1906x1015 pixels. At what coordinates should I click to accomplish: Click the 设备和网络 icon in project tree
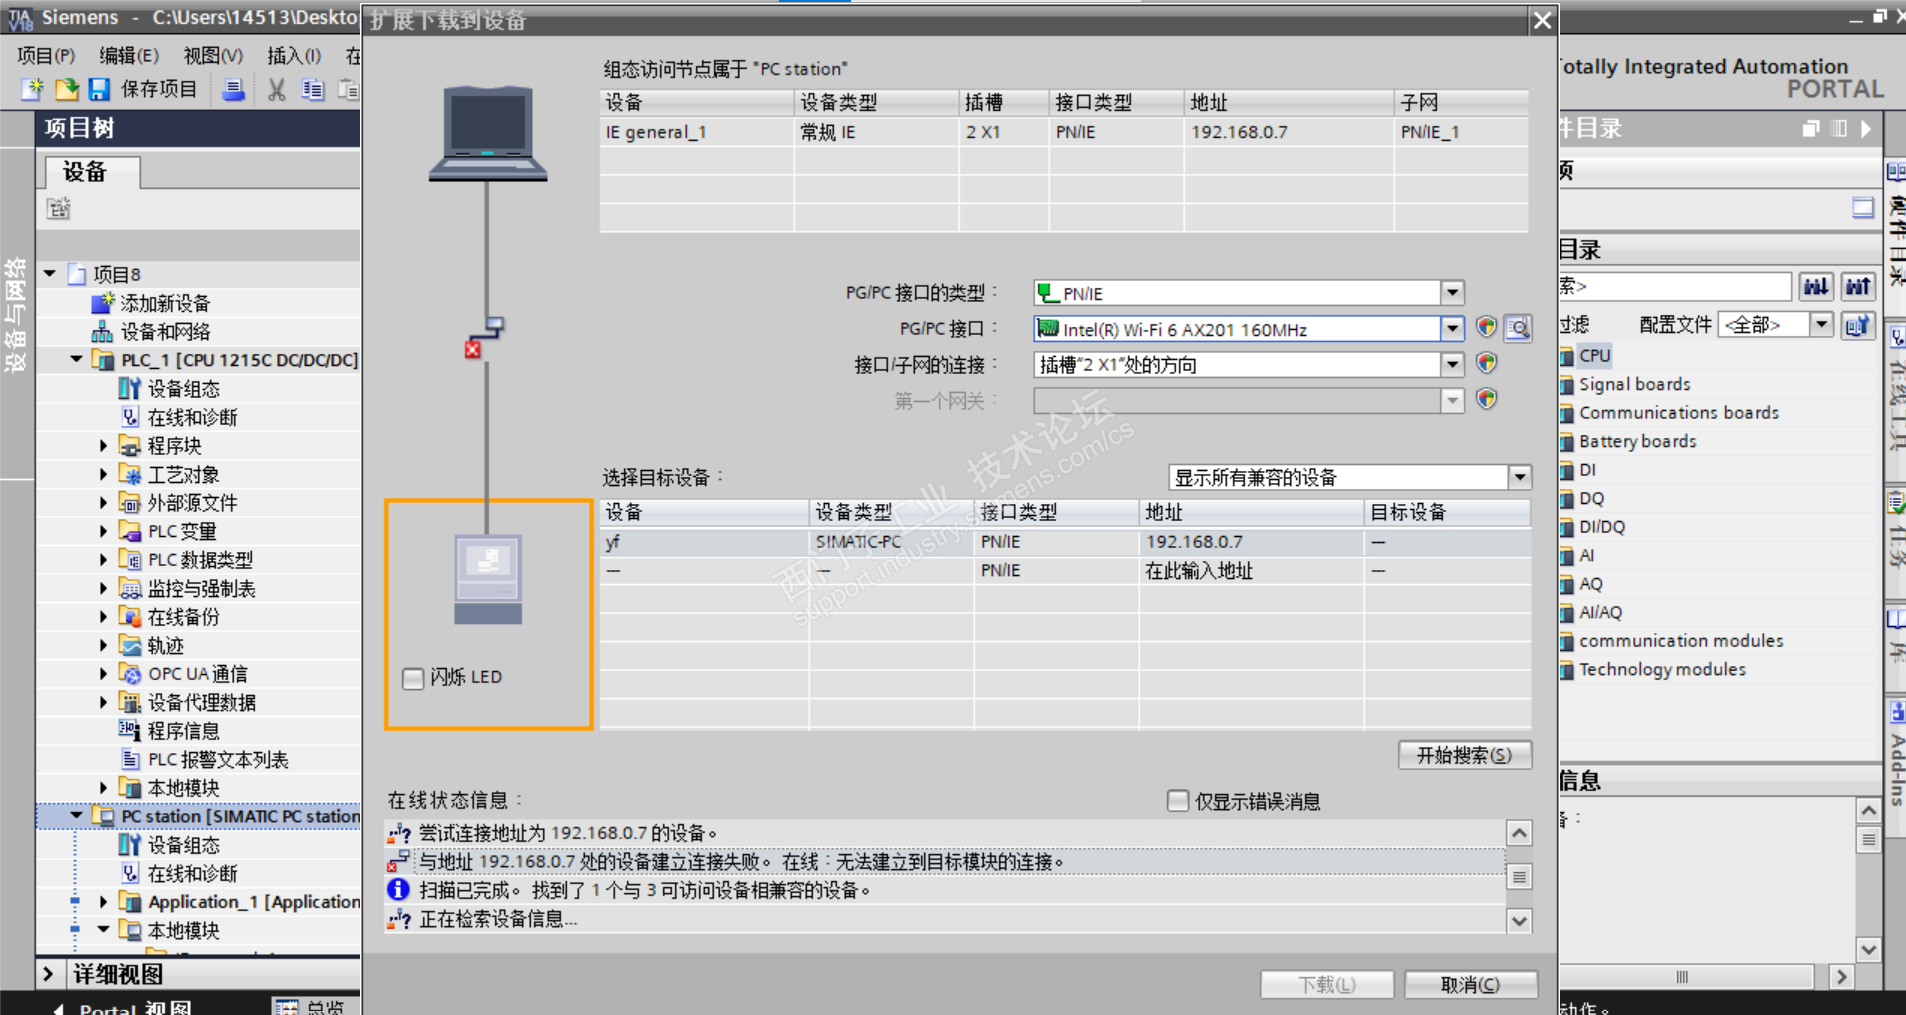(x=103, y=331)
